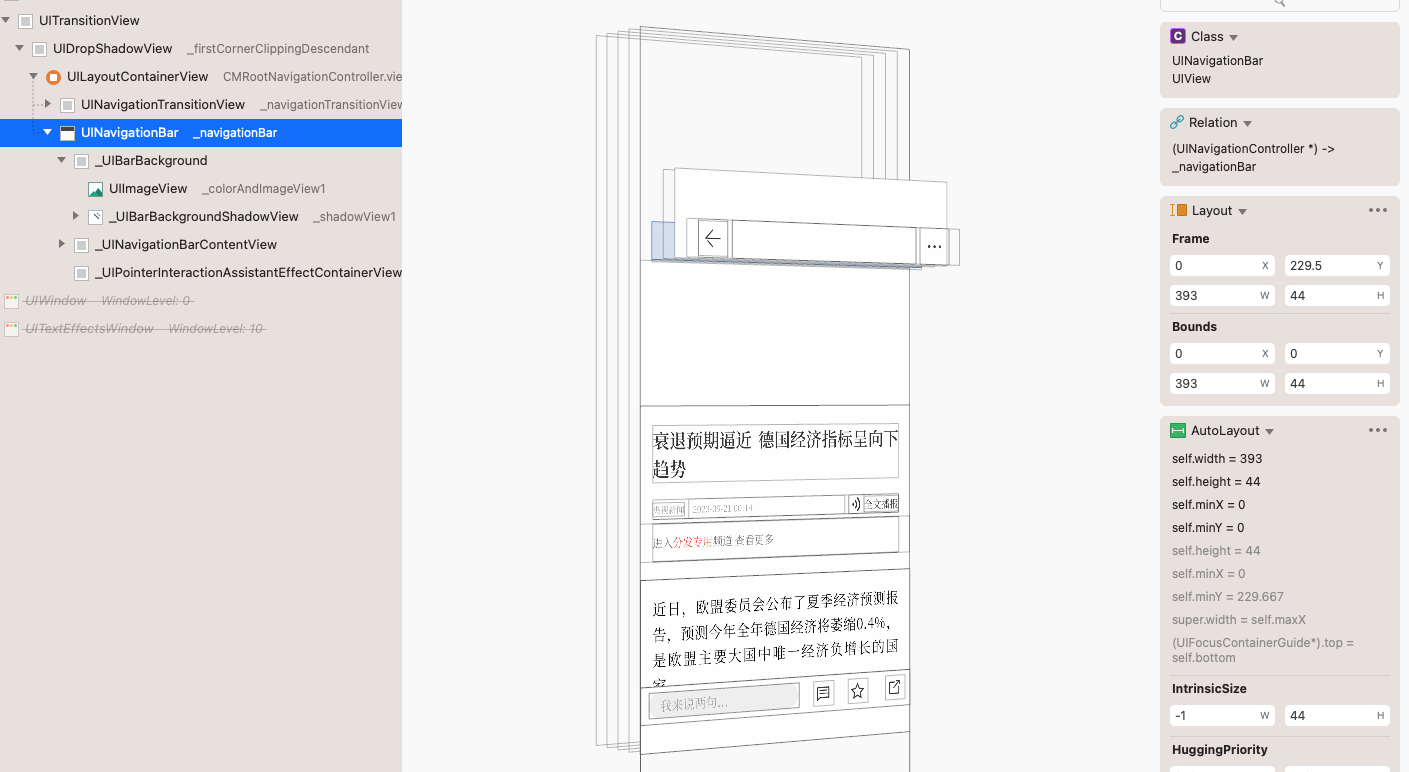1409x772 pixels.
Task: Expand the UINavigationTransitionView node
Action: (48, 104)
